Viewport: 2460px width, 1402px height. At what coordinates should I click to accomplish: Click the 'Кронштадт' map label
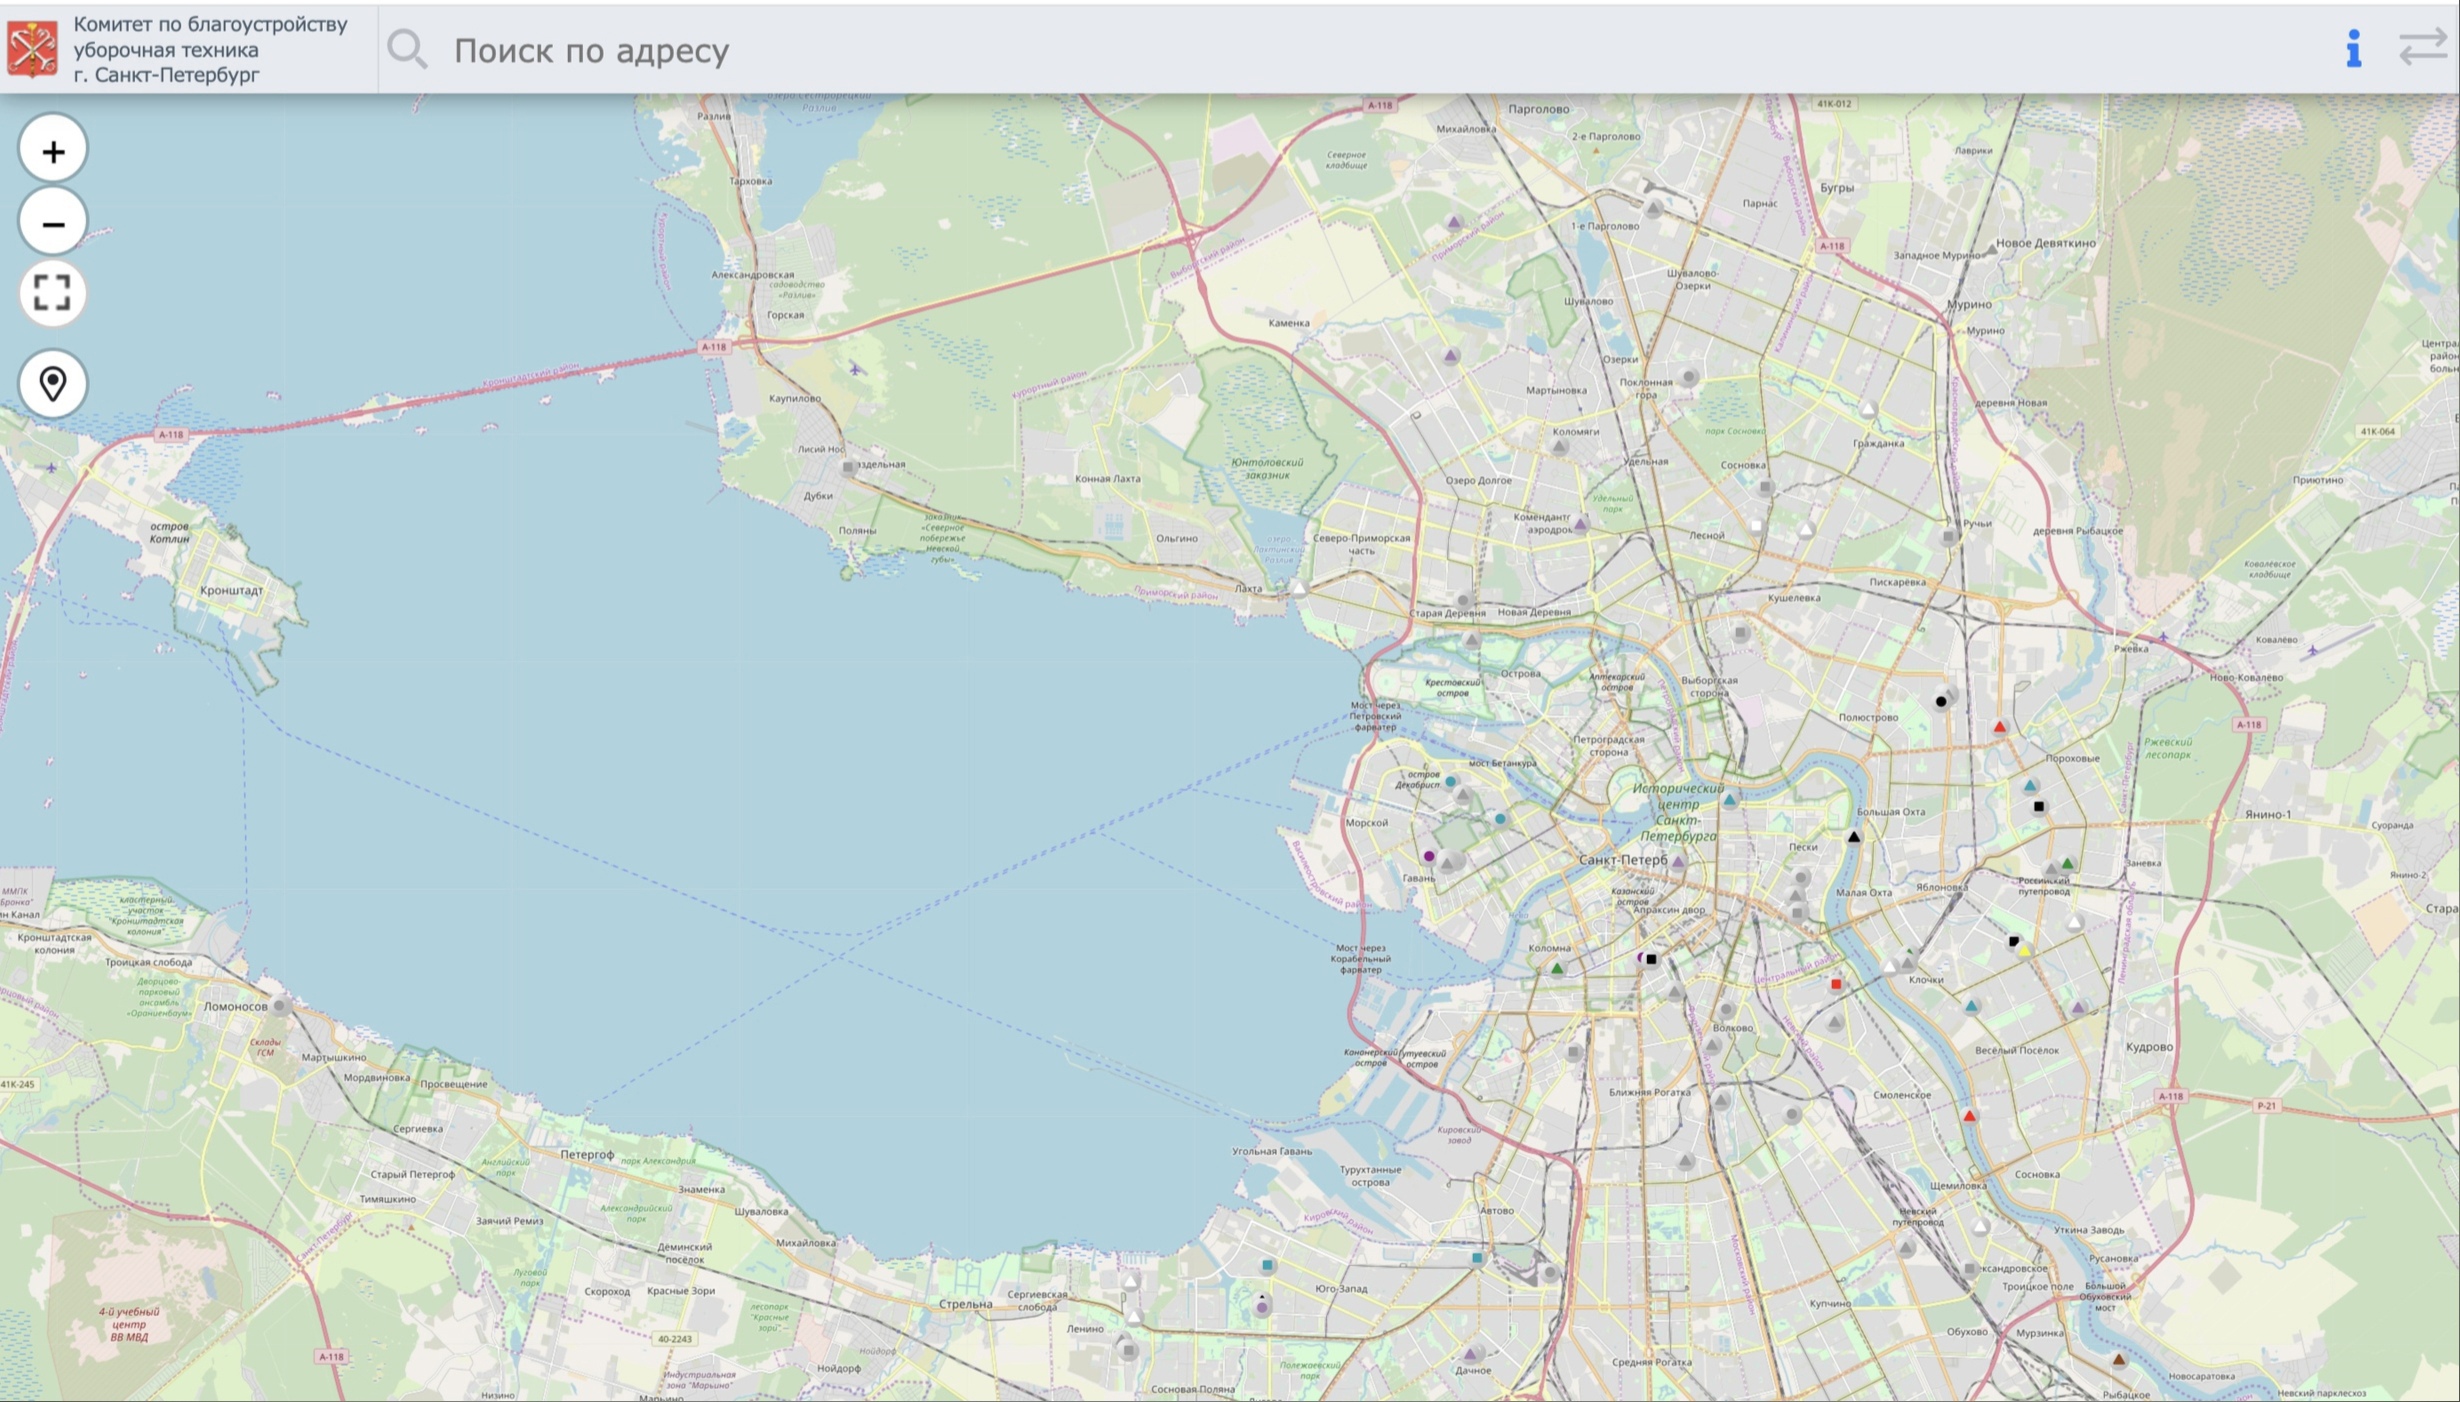[232, 590]
